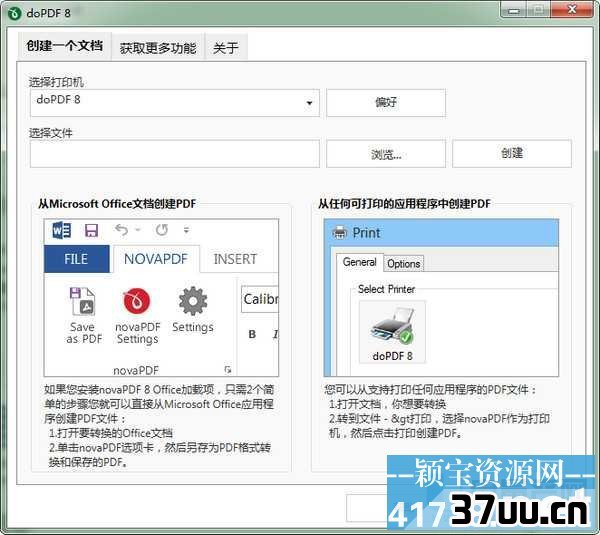Click the FILE tab in Word preview
Viewport: 600px width, 535px height.
pos(77,259)
